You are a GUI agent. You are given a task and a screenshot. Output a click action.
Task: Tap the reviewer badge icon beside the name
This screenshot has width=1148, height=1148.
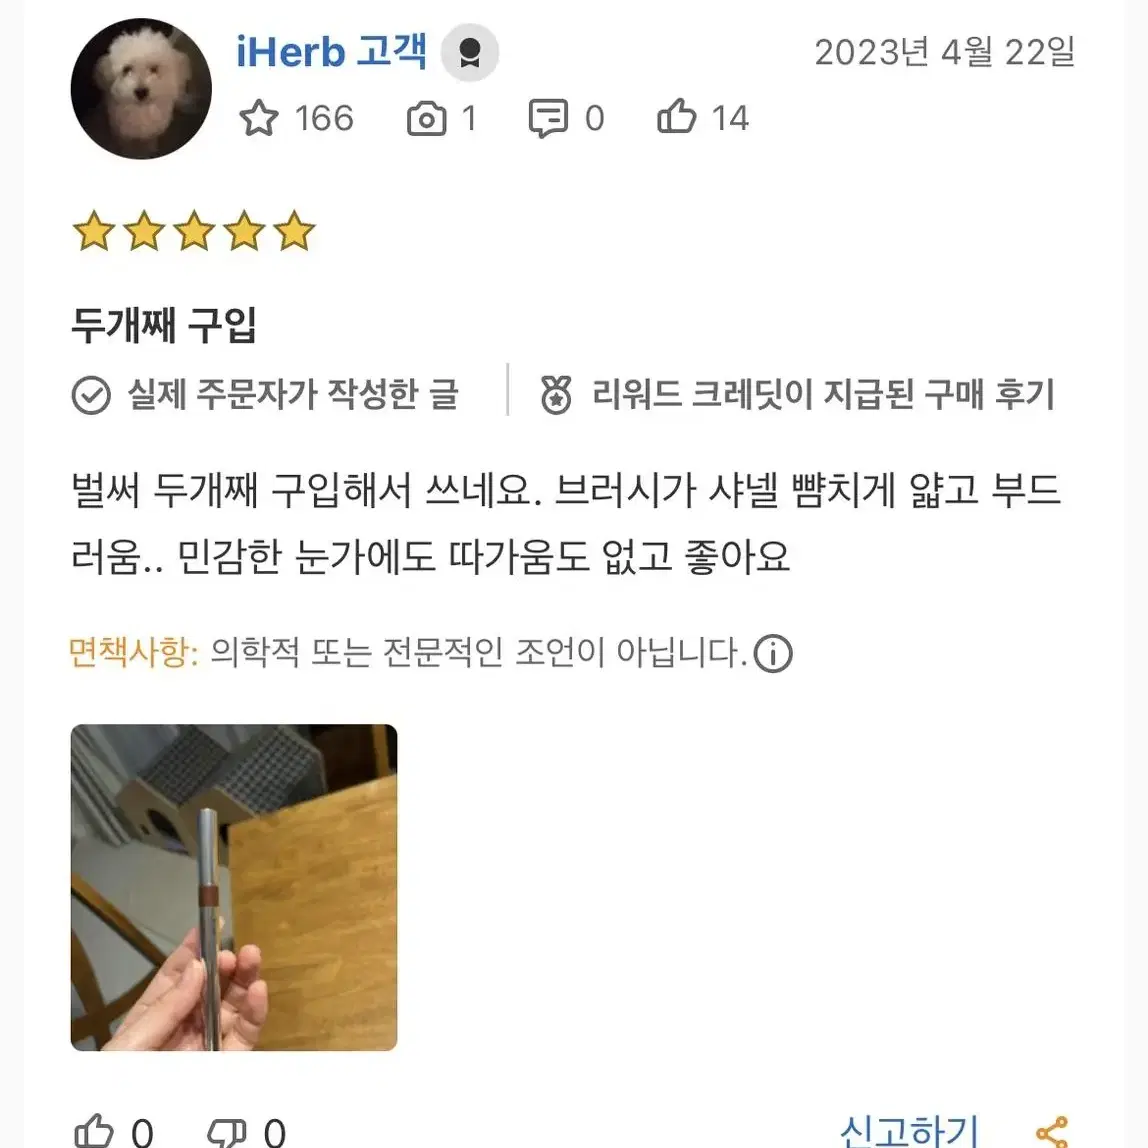469,53
